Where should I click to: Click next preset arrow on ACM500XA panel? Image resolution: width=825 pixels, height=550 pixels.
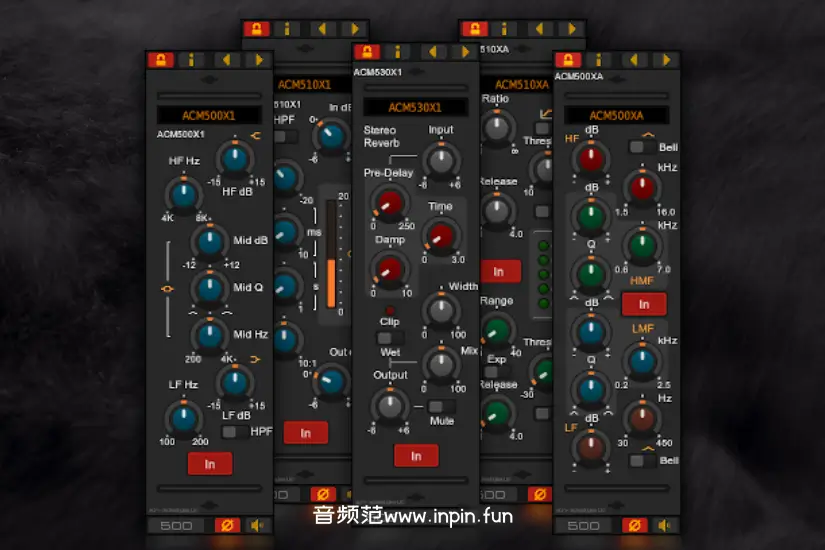(666, 60)
